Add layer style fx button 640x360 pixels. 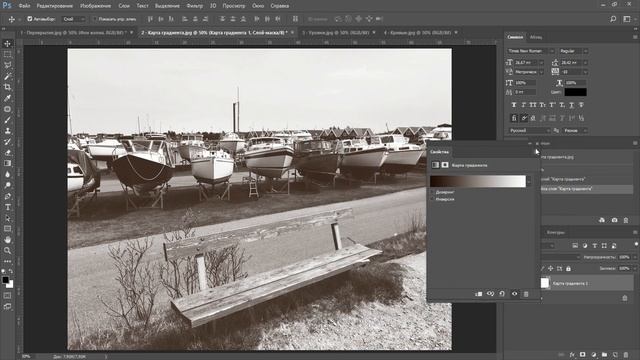coord(572,355)
